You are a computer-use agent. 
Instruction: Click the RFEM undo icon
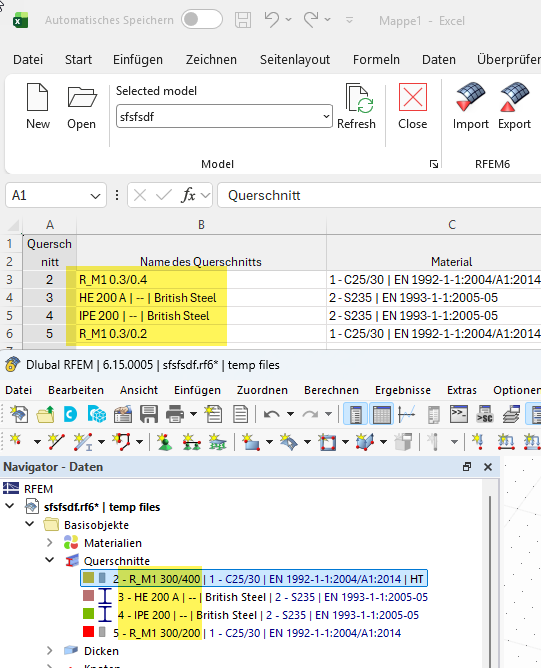[x=272, y=414]
